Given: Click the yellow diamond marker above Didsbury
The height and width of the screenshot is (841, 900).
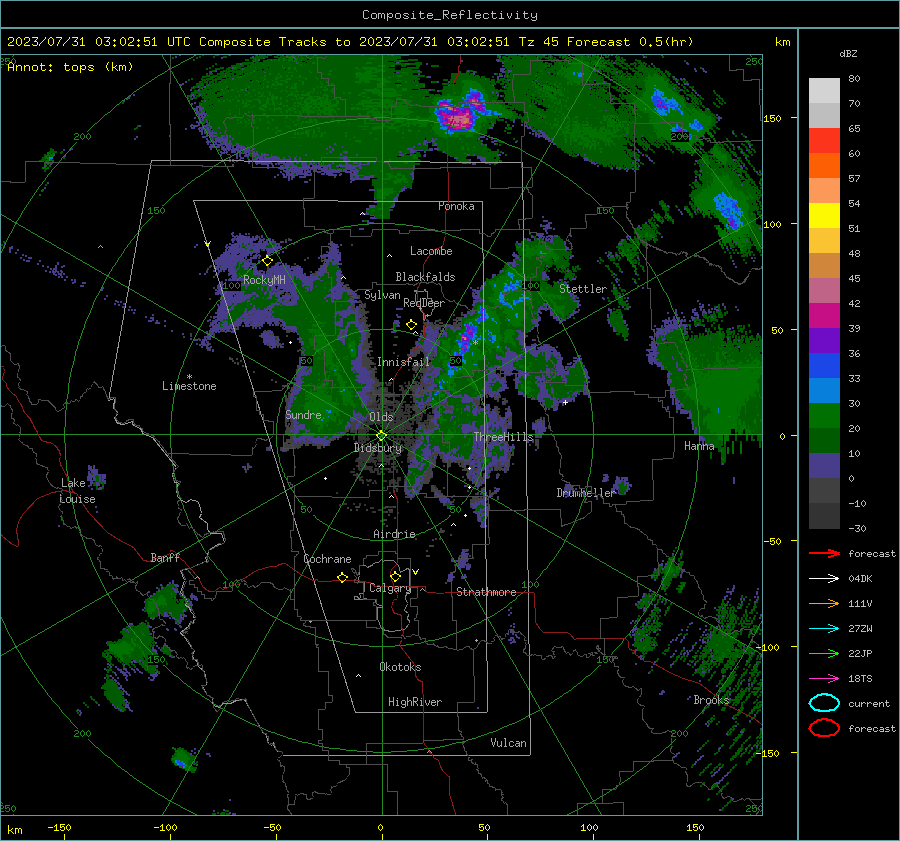Looking at the screenshot, I should pos(381,436).
